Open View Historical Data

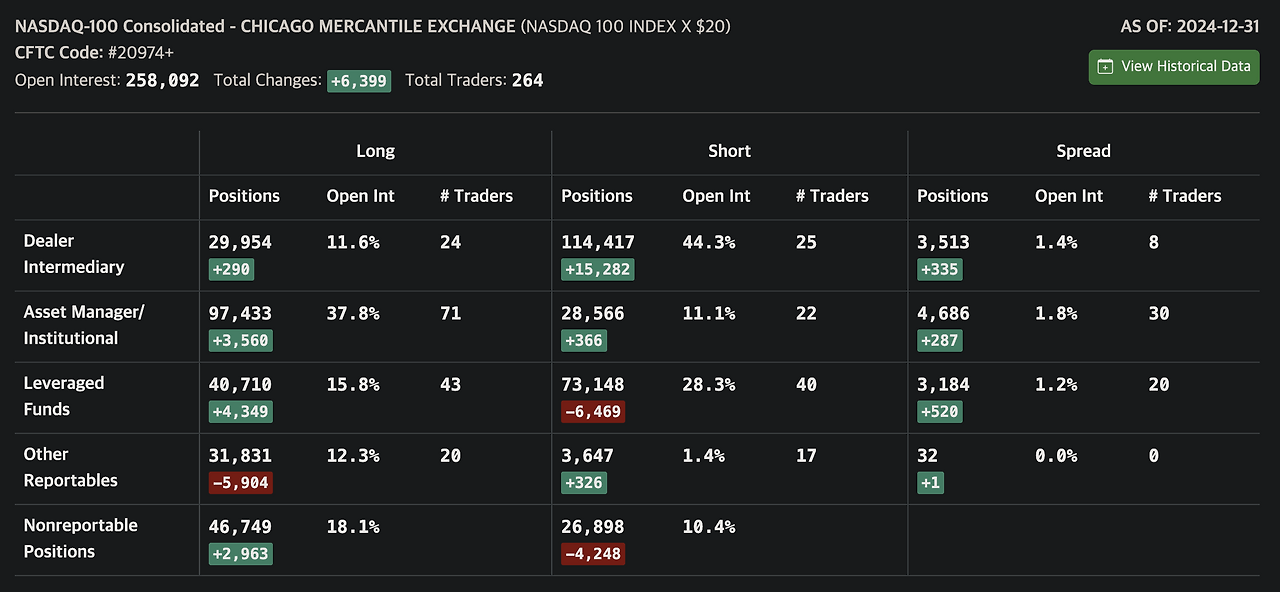1174,67
